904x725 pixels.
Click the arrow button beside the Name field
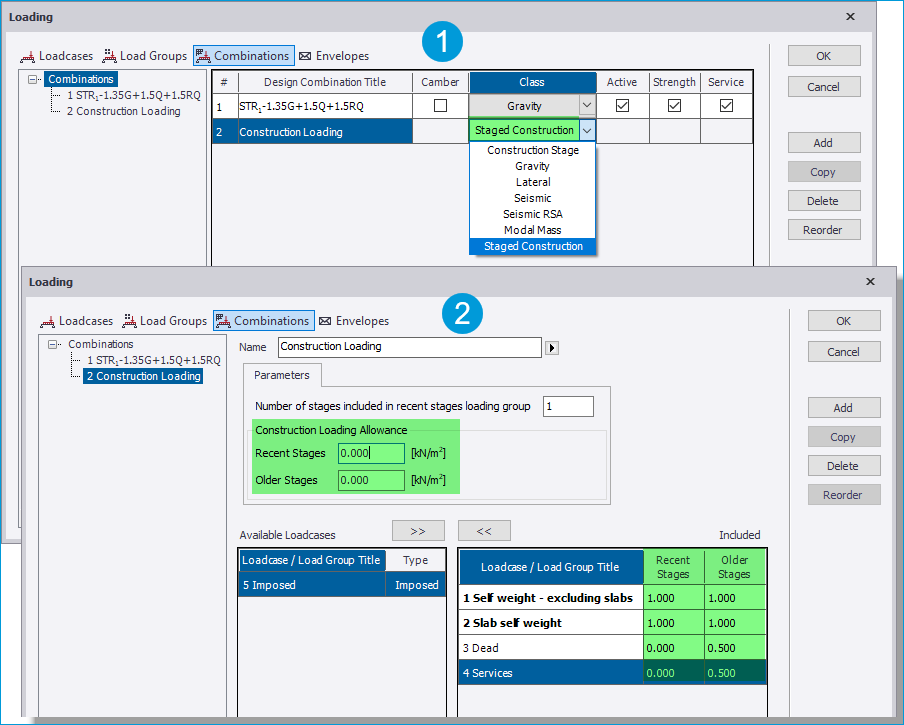coord(550,347)
